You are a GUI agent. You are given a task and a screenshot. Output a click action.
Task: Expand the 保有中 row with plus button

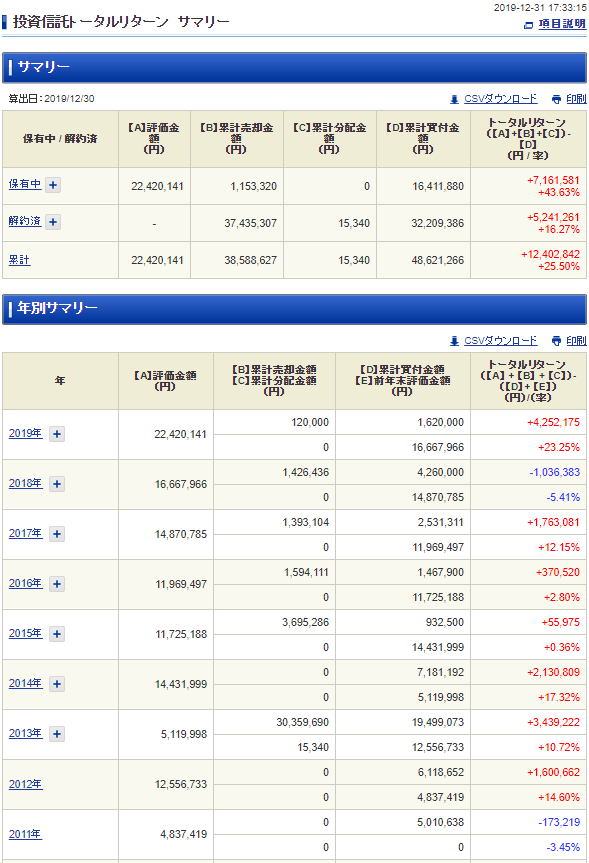pyautogui.click(x=53, y=185)
